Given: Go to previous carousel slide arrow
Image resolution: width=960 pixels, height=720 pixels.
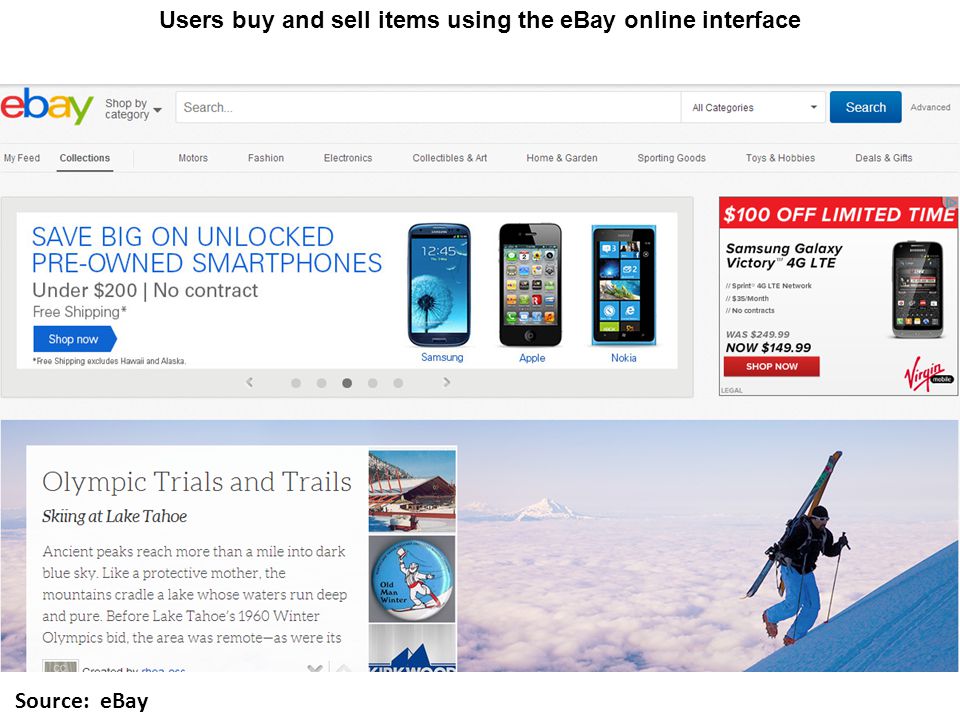Looking at the screenshot, I should [x=249, y=383].
